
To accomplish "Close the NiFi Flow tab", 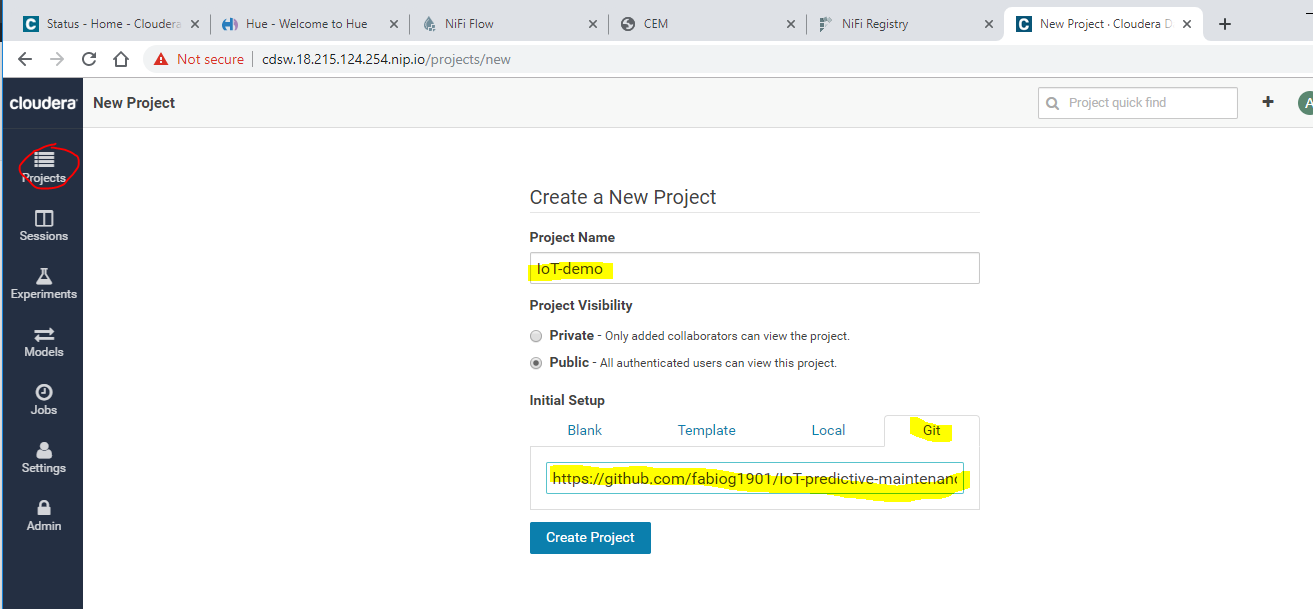I will (592, 24).
